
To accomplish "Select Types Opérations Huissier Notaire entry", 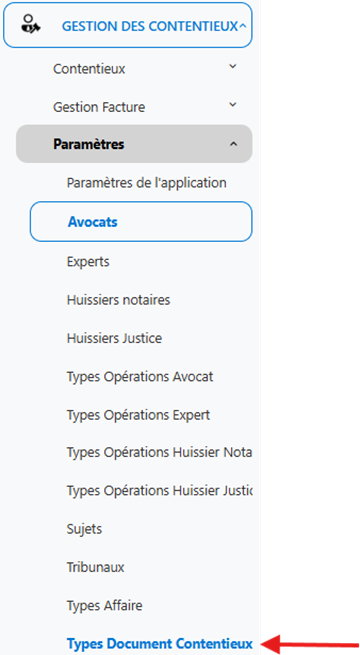I will [x=159, y=452].
